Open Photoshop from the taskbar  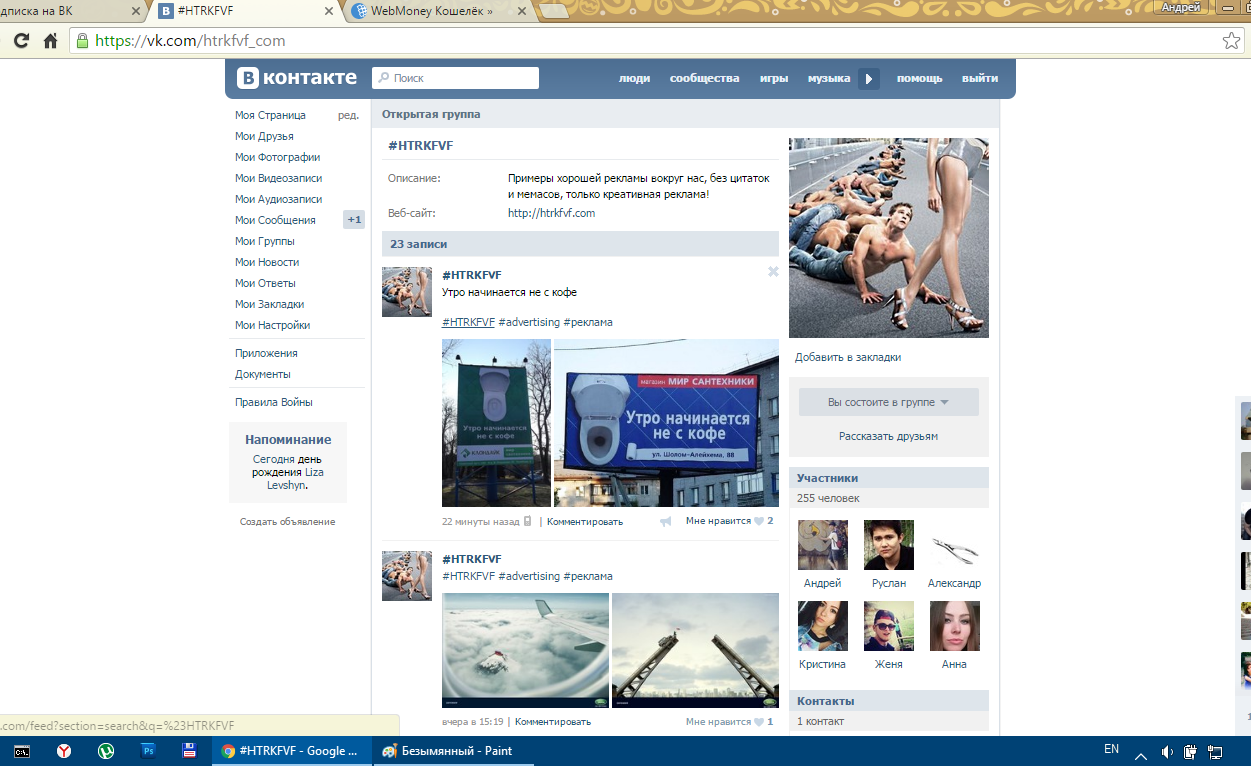(148, 751)
